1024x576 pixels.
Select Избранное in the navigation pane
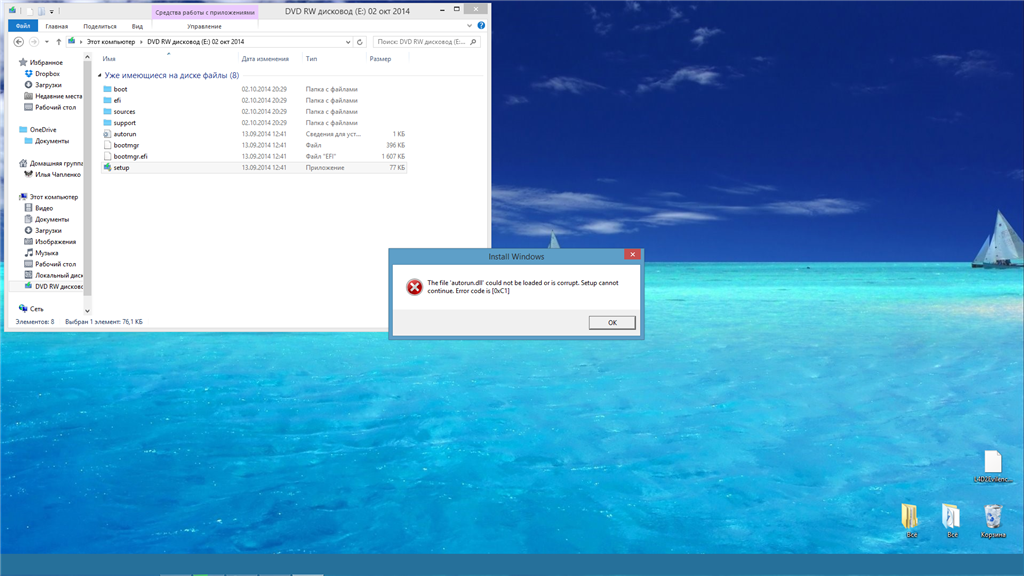click(41, 63)
